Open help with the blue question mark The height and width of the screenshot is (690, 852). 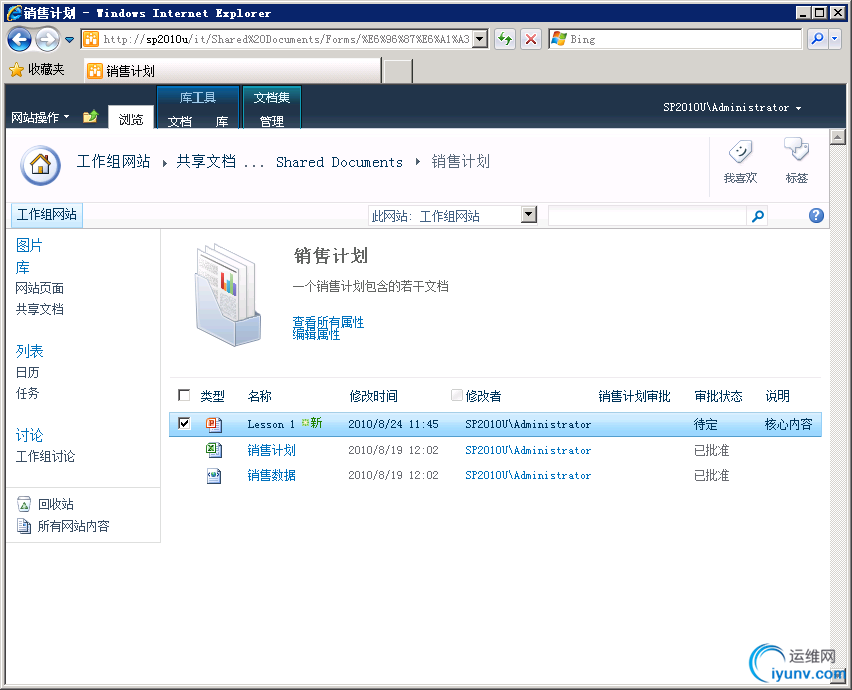click(x=816, y=216)
